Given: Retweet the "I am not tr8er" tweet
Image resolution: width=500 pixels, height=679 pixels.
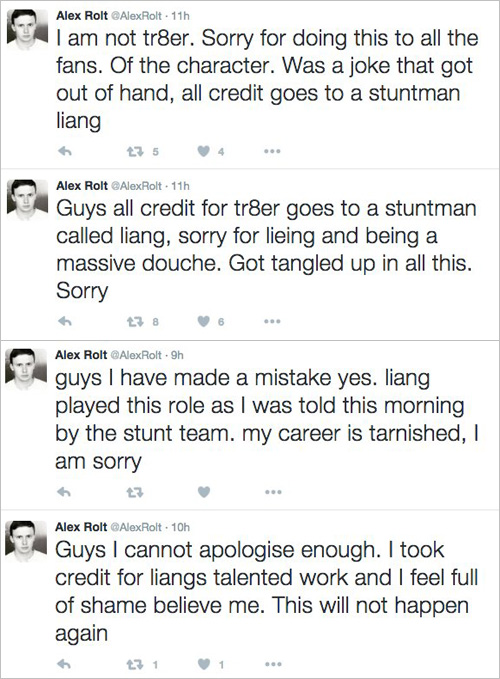Looking at the screenshot, I should coord(134,152).
